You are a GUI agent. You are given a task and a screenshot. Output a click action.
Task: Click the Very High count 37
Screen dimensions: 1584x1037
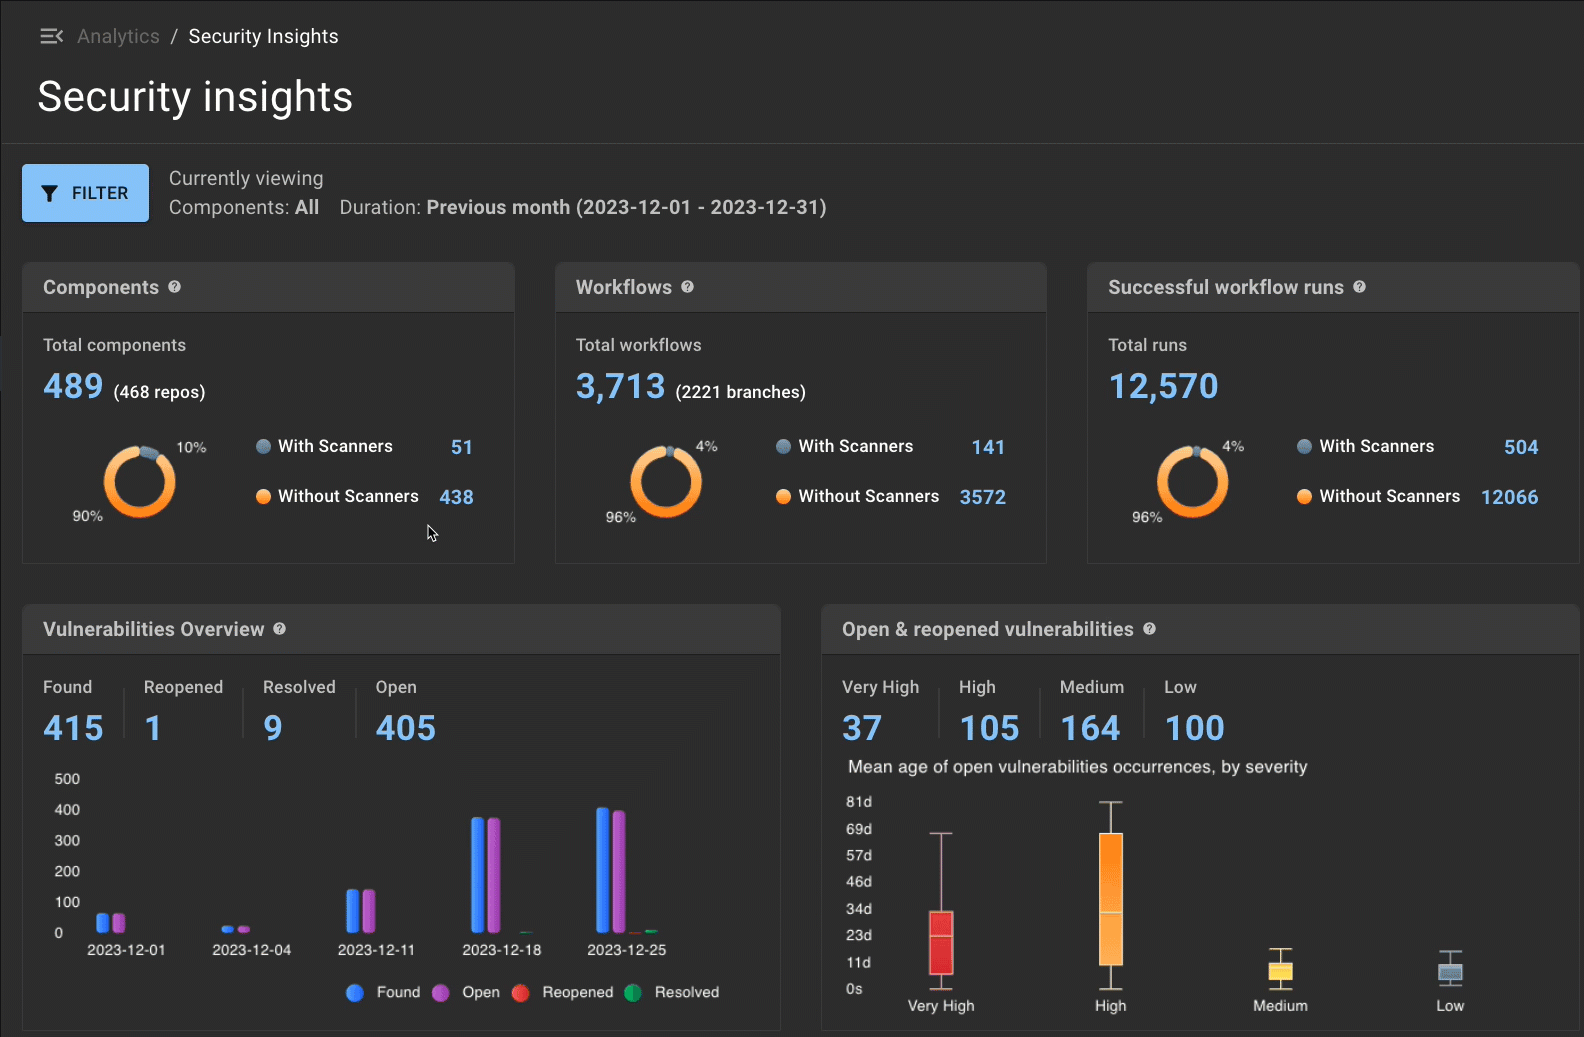(x=862, y=728)
